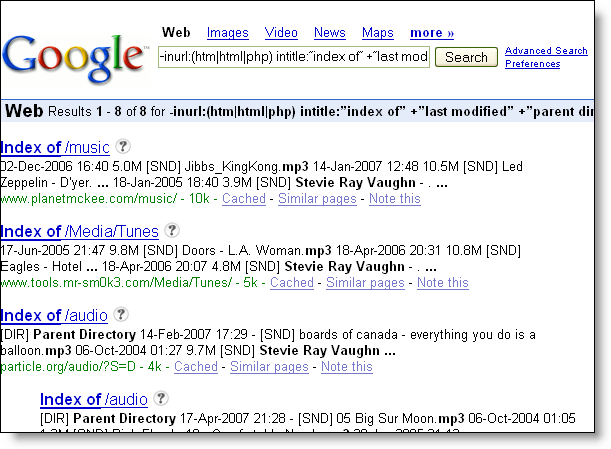Screen dimensions: 611x449
Task: Open the Index of /Media/Tunes result
Action: pyautogui.click(x=80, y=232)
